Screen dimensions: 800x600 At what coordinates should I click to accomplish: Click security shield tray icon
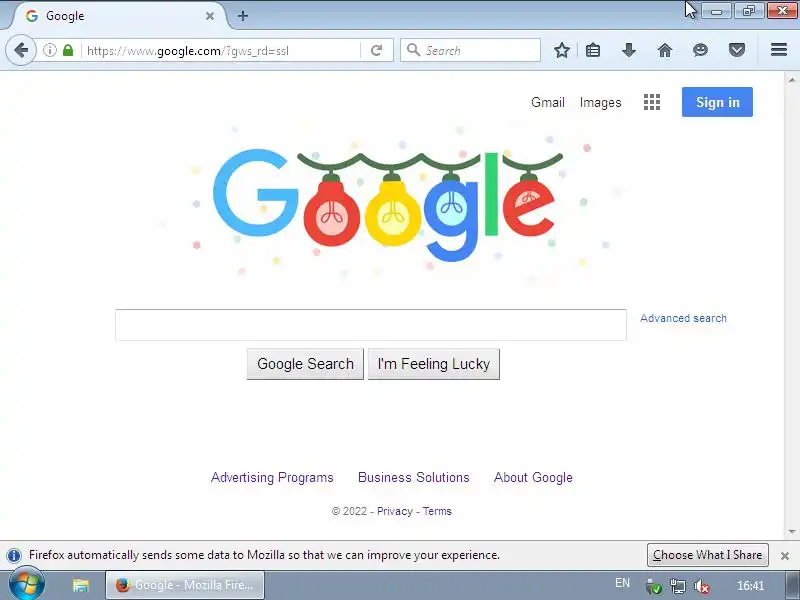coord(653,586)
